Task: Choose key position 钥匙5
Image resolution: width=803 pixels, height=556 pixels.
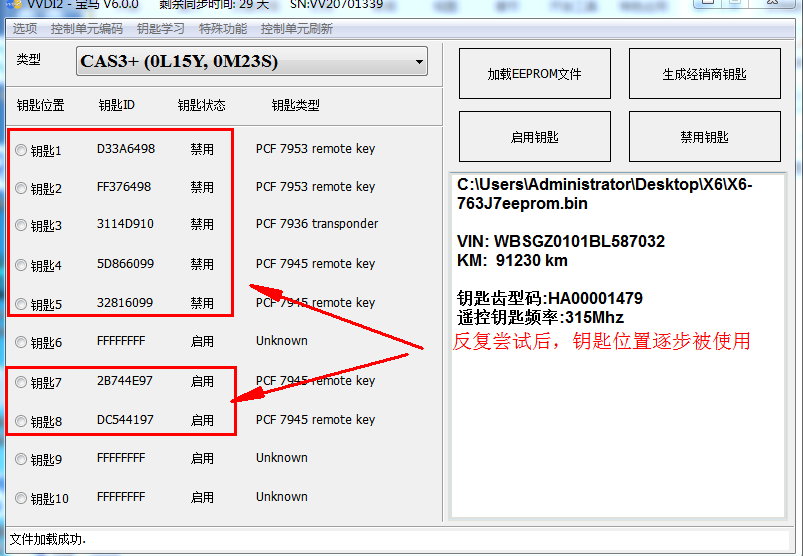Action: (x=21, y=304)
